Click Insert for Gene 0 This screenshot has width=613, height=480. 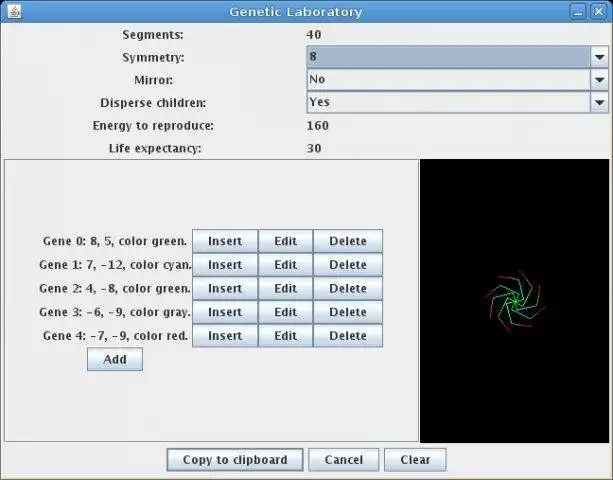coord(225,241)
